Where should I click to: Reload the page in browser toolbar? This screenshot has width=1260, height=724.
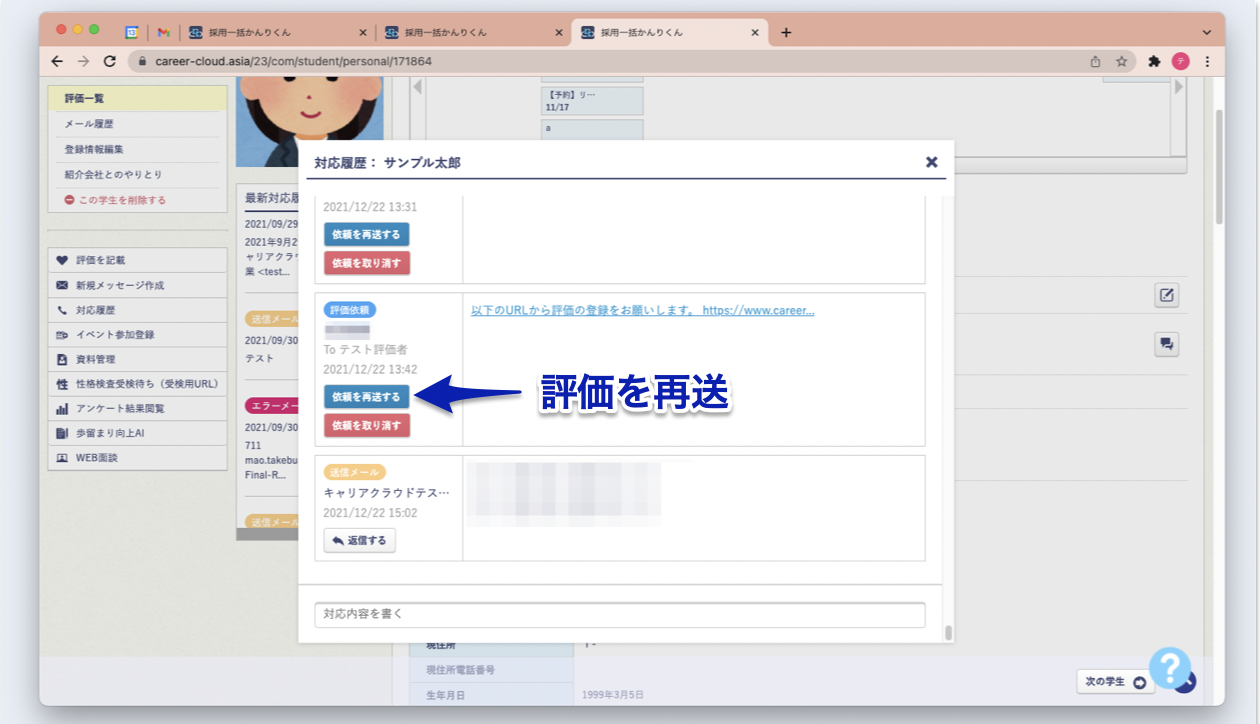click(x=109, y=61)
